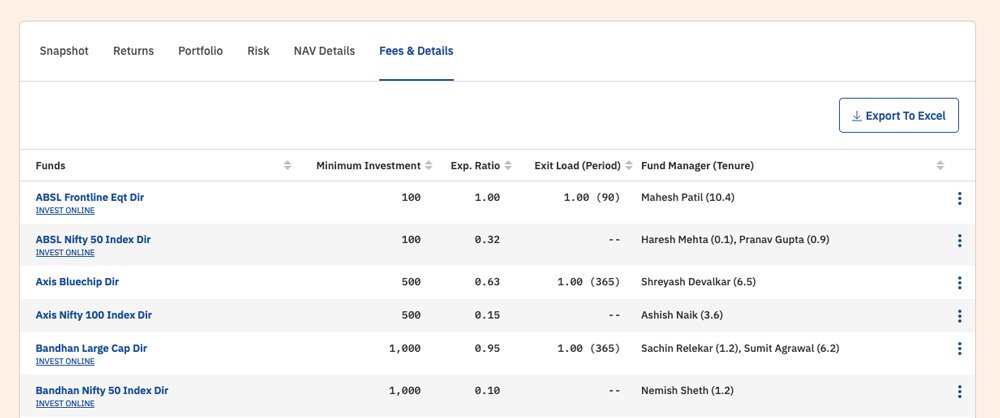Sort by Exit Load (Period) column arrows
The height and width of the screenshot is (418, 1000).
[629, 166]
